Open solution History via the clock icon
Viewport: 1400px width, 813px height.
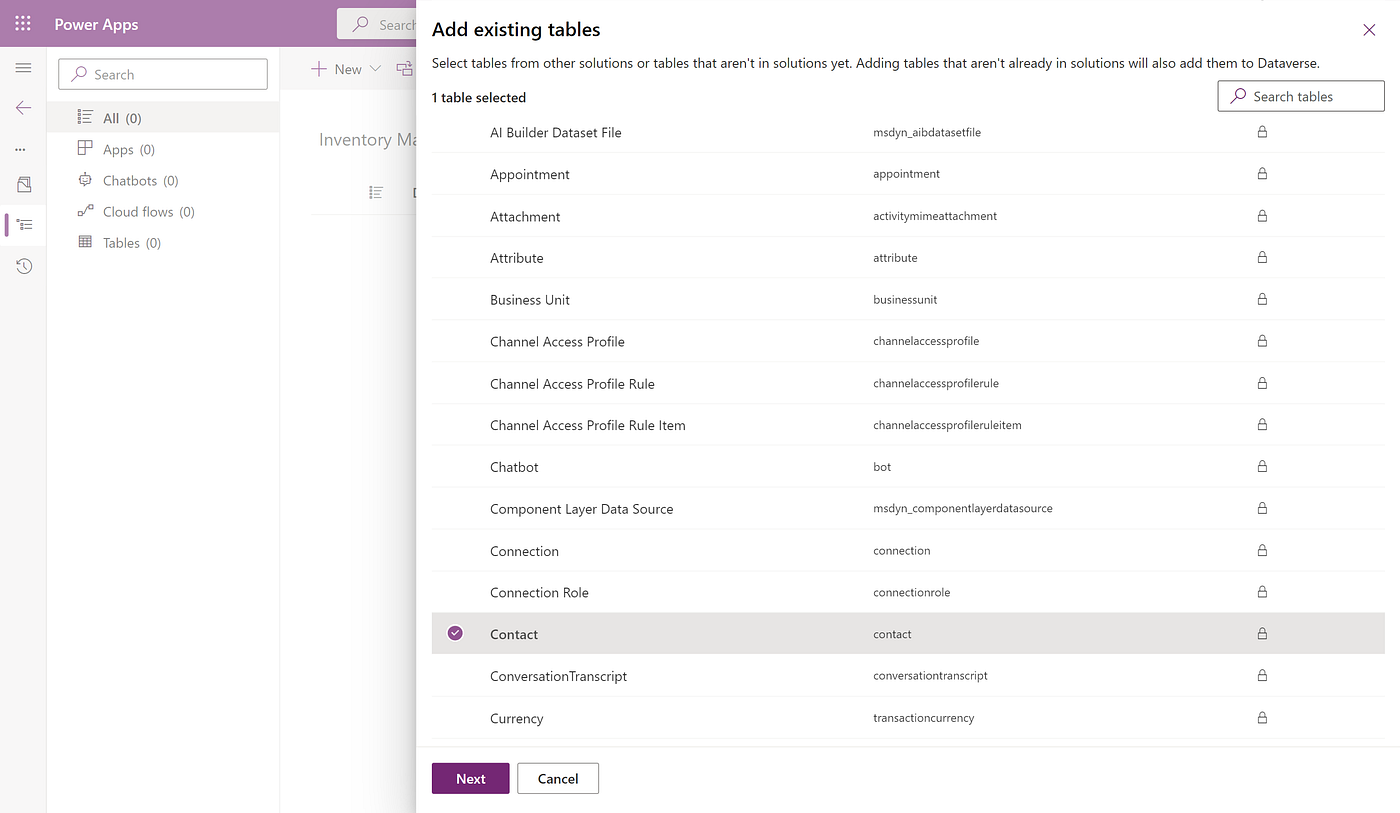coord(22,265)
